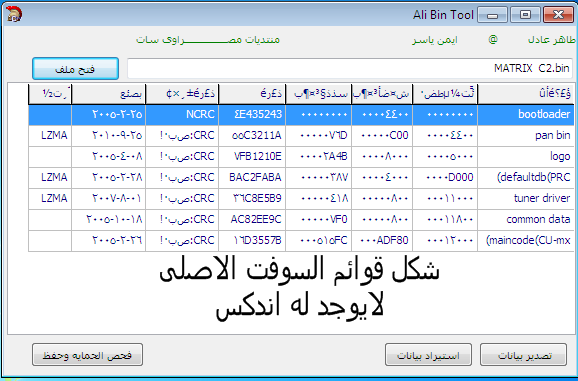Screen dimensions: 578x381
Task: Click the MATRIX C2.bin file path field
Action: pyautogui.click(x=350, y=68)
